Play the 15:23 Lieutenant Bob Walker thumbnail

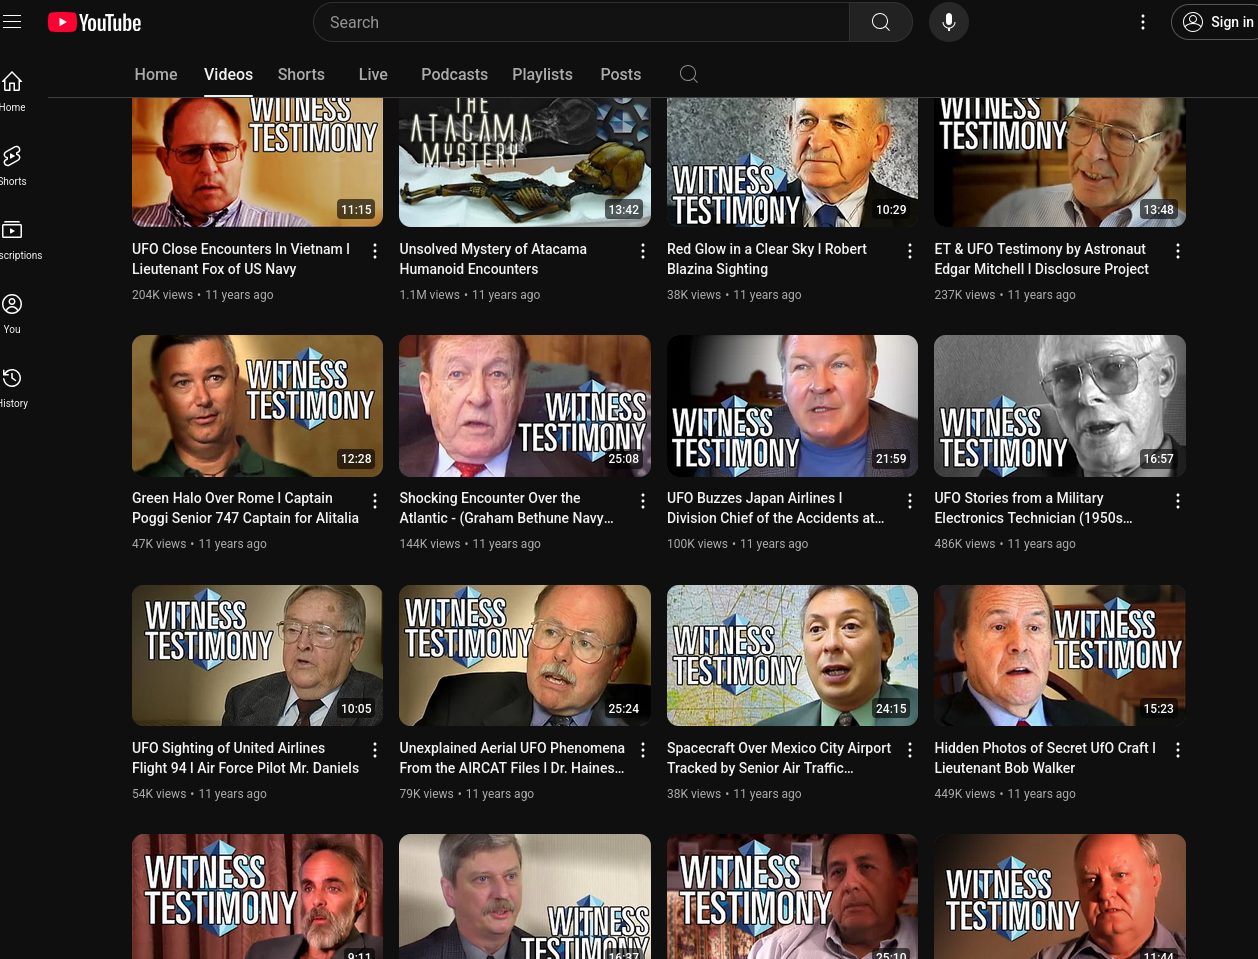point(1060,655)
